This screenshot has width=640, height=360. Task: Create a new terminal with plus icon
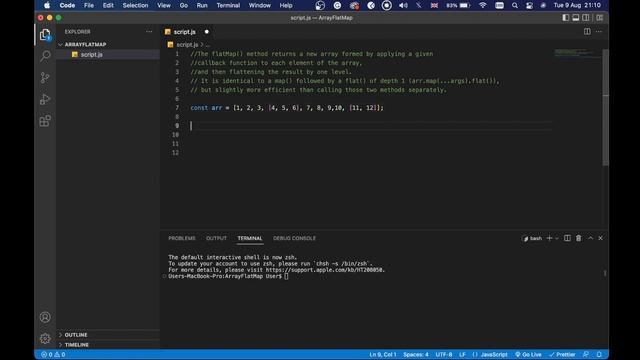click(549, 238)
